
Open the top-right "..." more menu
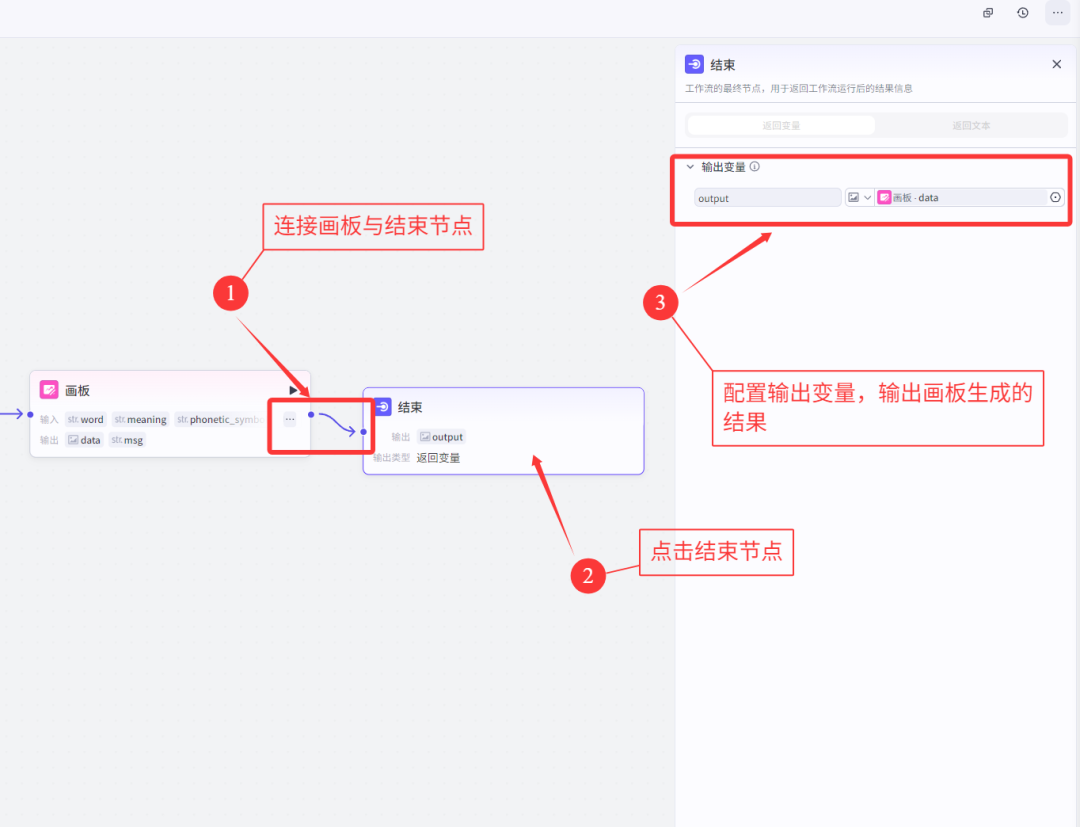(x=1057, y=13)
